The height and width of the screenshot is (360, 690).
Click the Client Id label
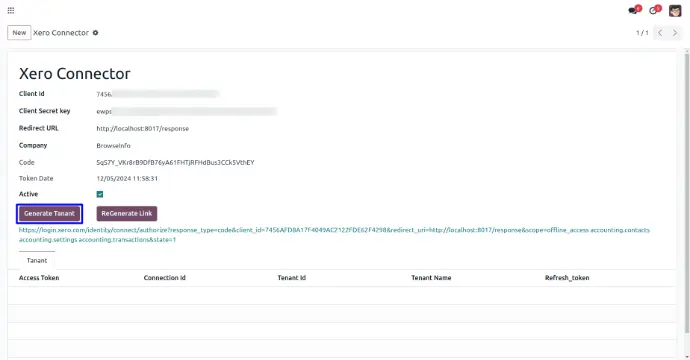(x=32, y=94)
